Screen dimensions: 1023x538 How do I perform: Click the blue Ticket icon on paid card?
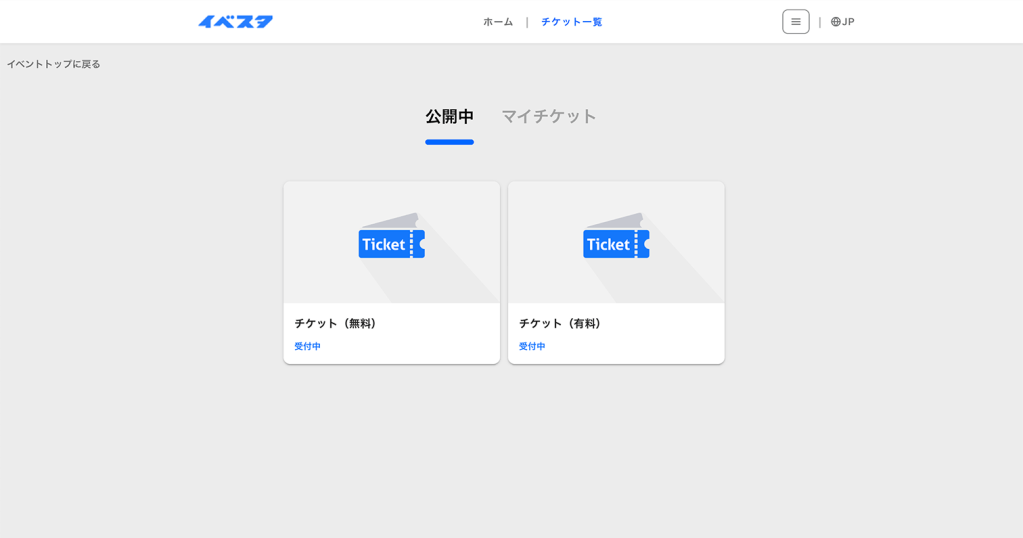click(x=616, y=243)
